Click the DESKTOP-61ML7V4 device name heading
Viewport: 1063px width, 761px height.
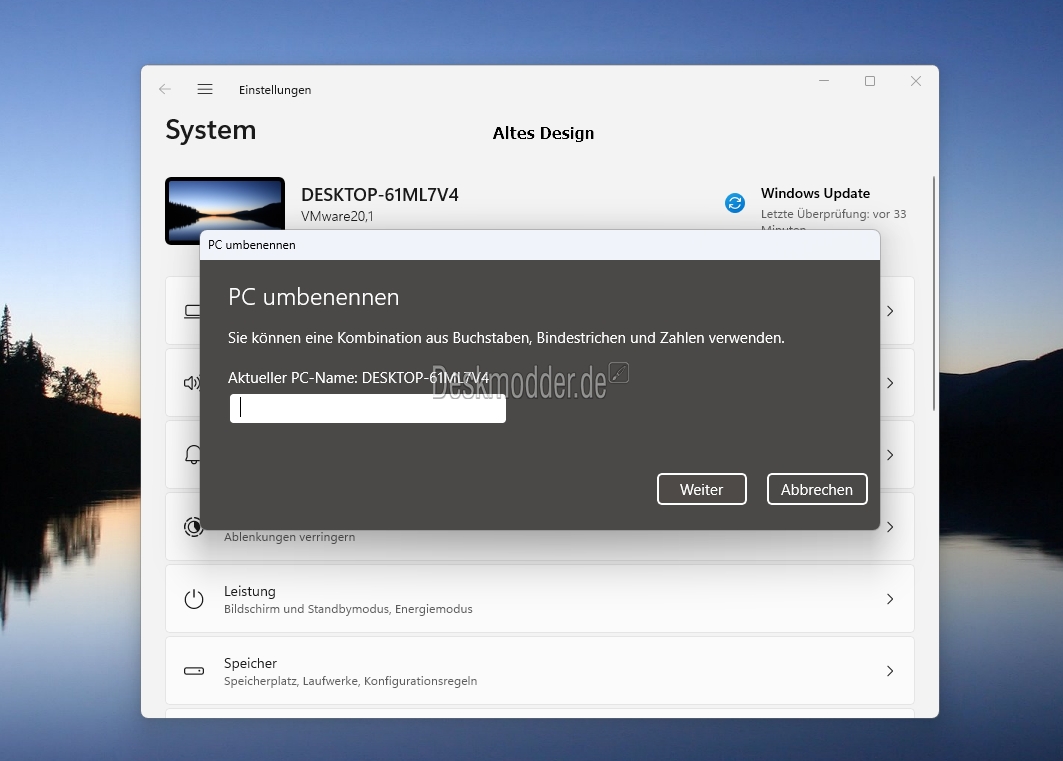pyautogui.click(x=380, y=194)
